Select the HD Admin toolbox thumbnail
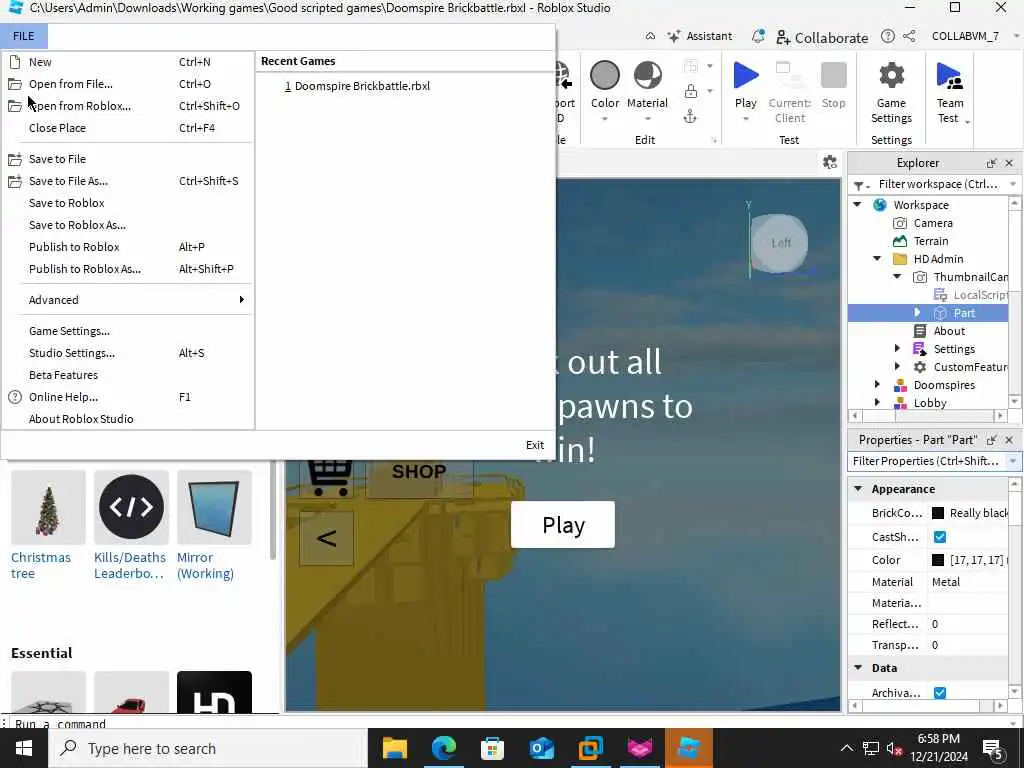The image size is (1024, 768). point(214,692)
